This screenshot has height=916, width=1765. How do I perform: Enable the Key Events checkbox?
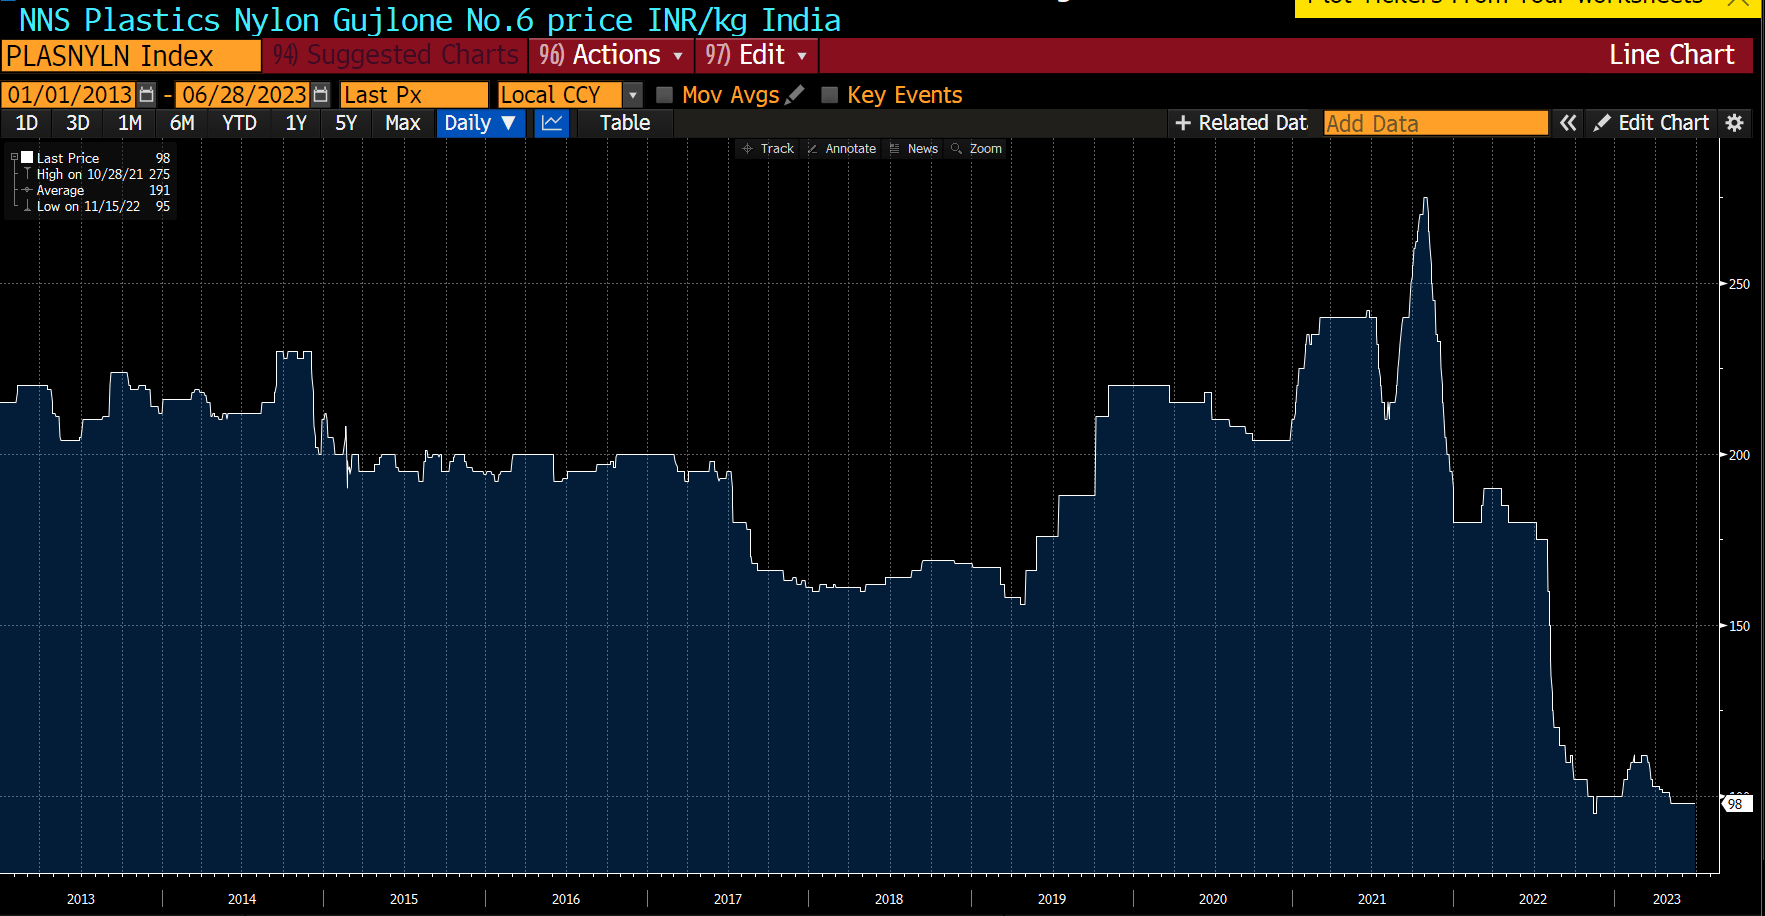pyautogui.click(x=830, y=94)
